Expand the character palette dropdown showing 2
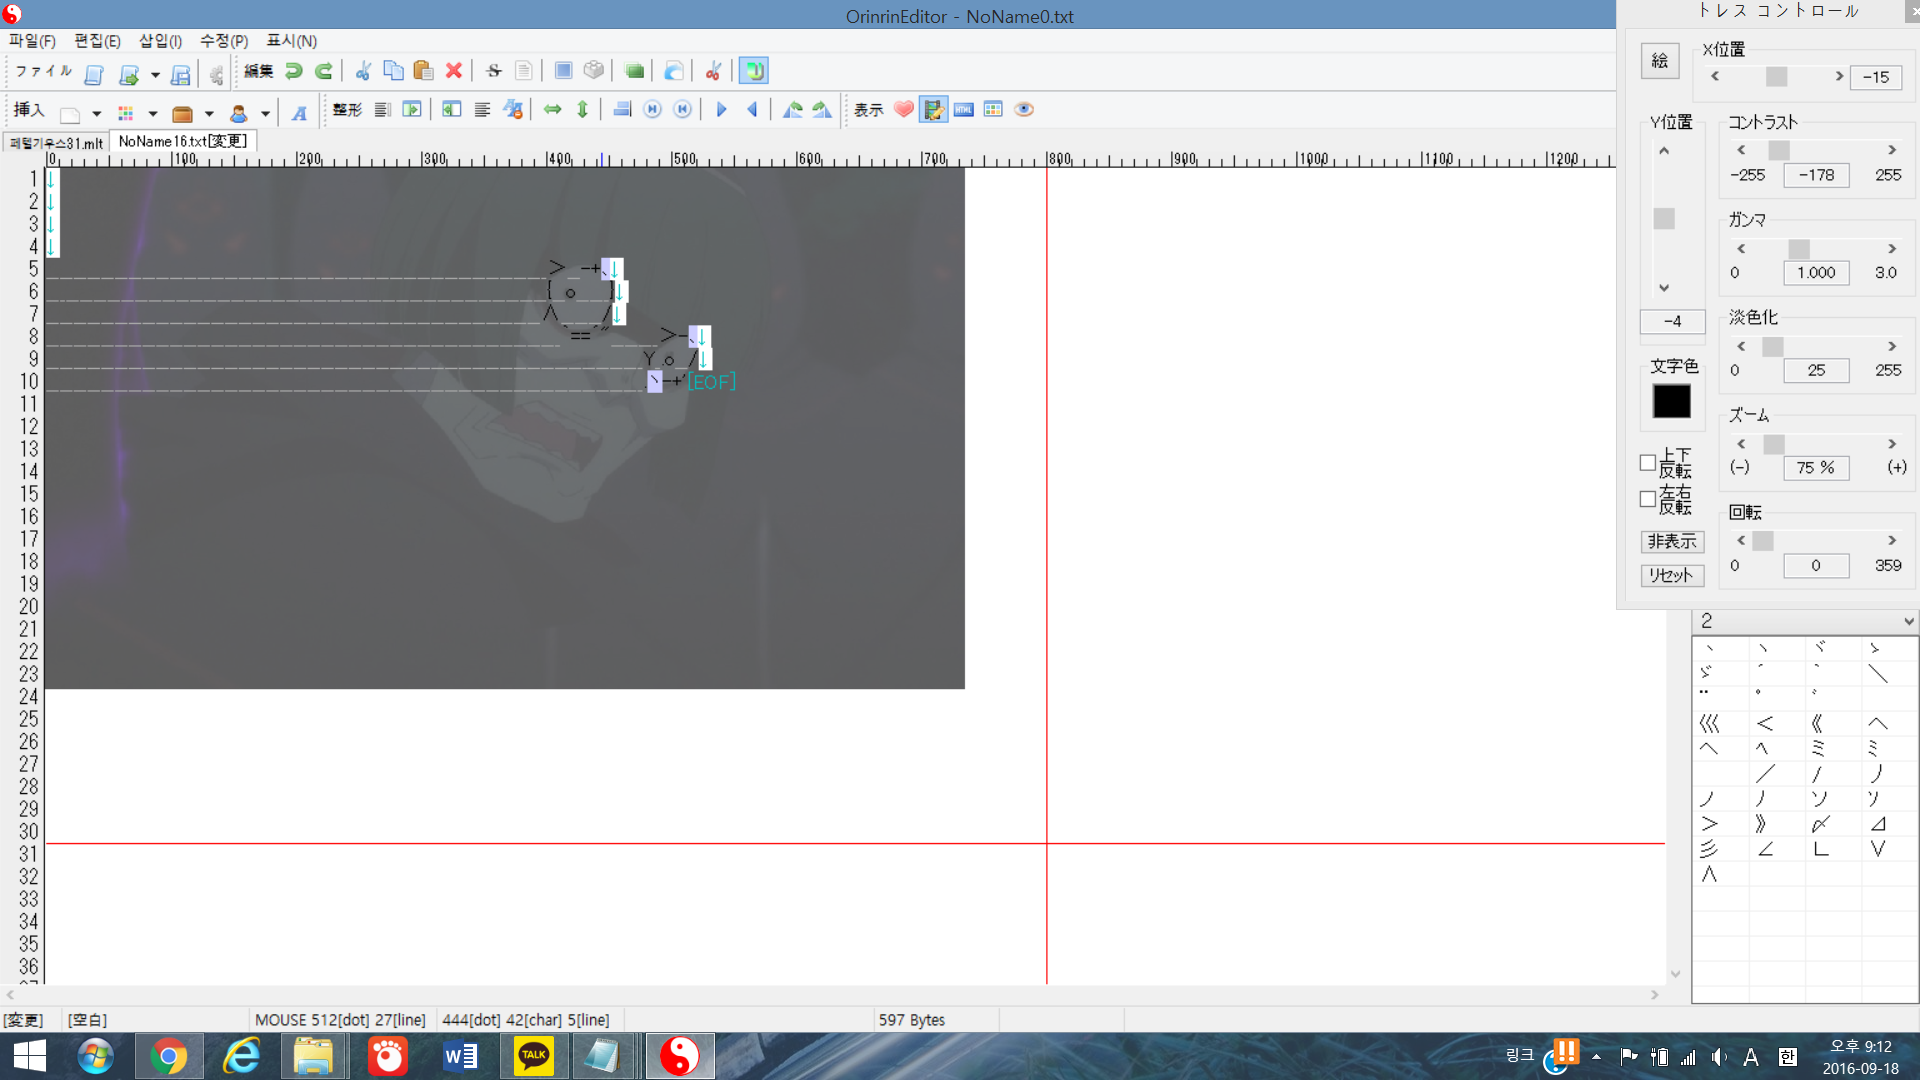1920x1080 pixels. (1908, 621)
